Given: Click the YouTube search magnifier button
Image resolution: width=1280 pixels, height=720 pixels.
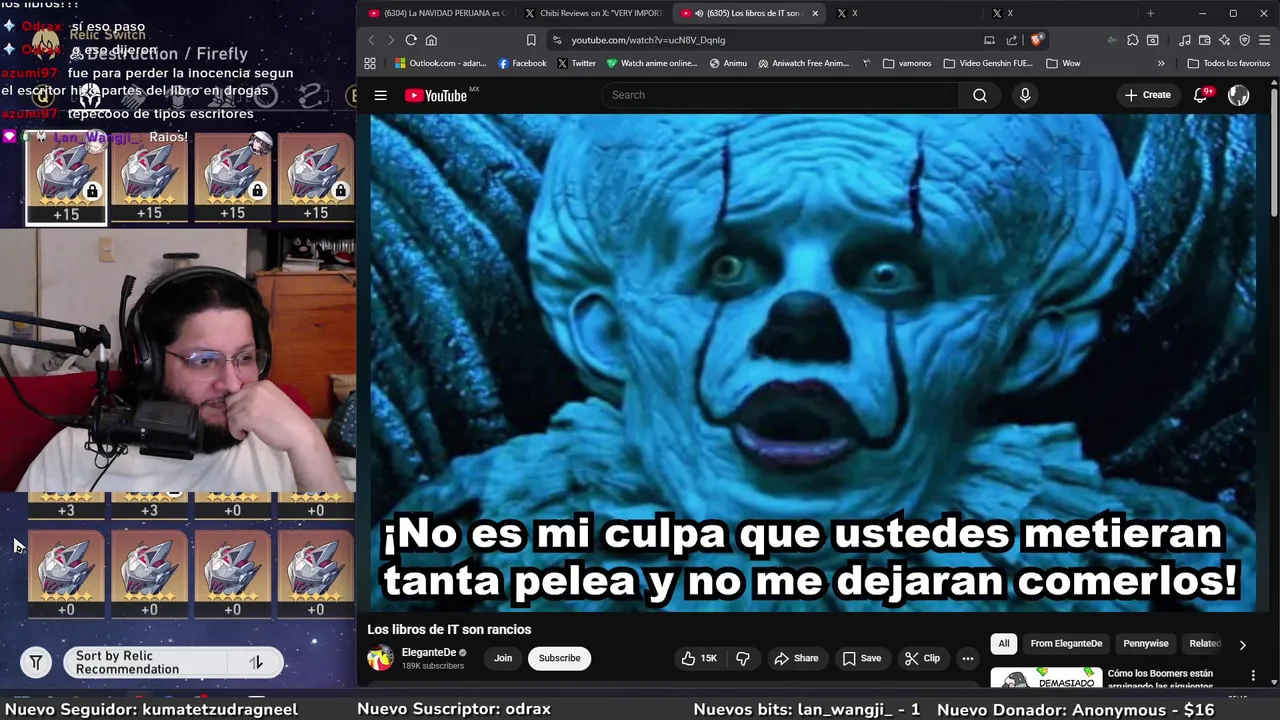Looking at the screenshot, I should (x=980, y=95).
